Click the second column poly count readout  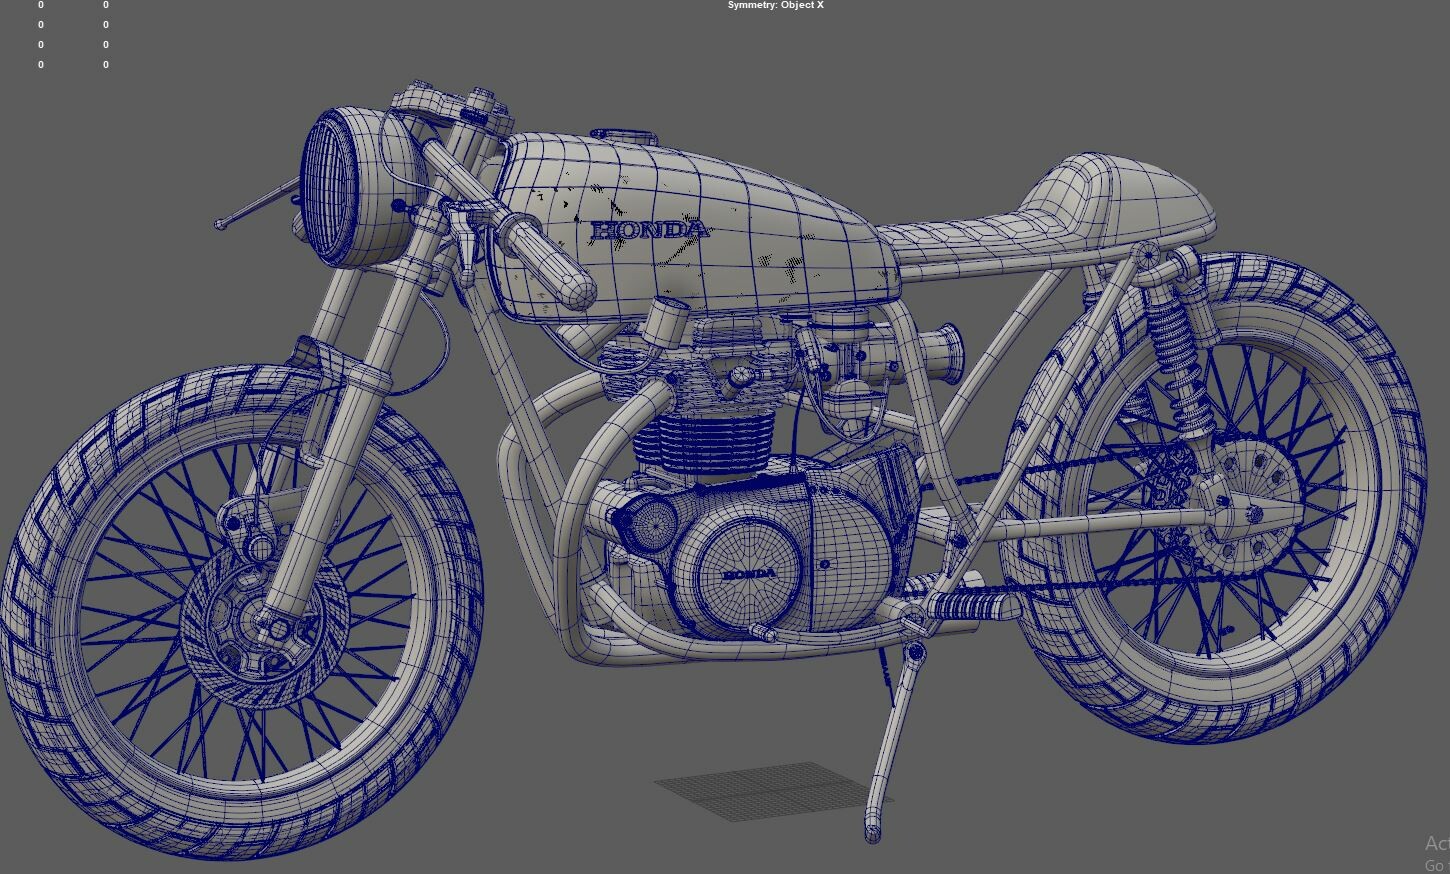104,4
